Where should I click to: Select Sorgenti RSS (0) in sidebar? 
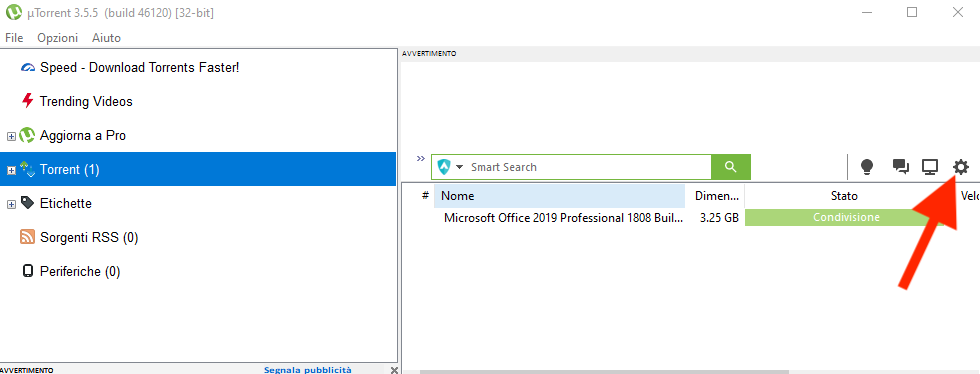89,238
